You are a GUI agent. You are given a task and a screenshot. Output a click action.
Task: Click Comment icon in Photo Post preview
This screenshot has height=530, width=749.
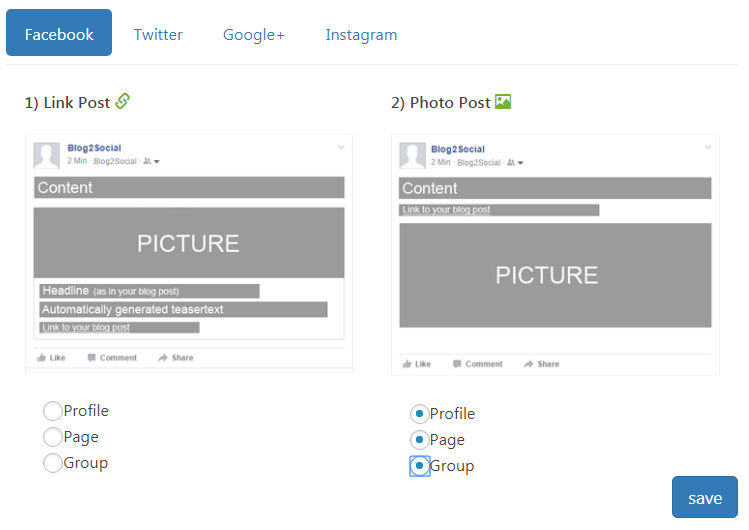tap(458, 364)
